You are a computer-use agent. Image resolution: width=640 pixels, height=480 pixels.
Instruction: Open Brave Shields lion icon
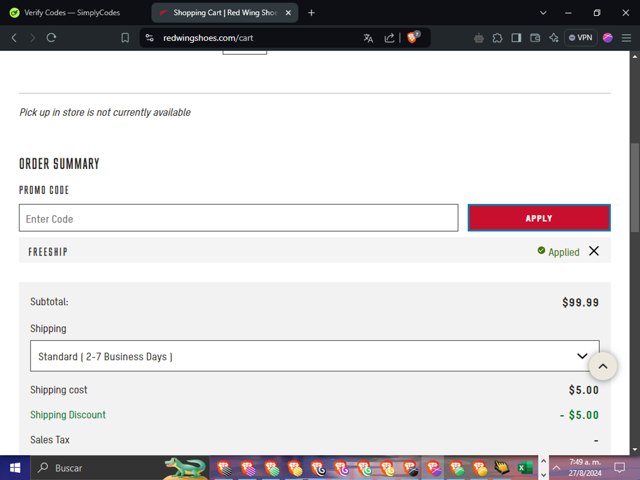tap(413, 38)
